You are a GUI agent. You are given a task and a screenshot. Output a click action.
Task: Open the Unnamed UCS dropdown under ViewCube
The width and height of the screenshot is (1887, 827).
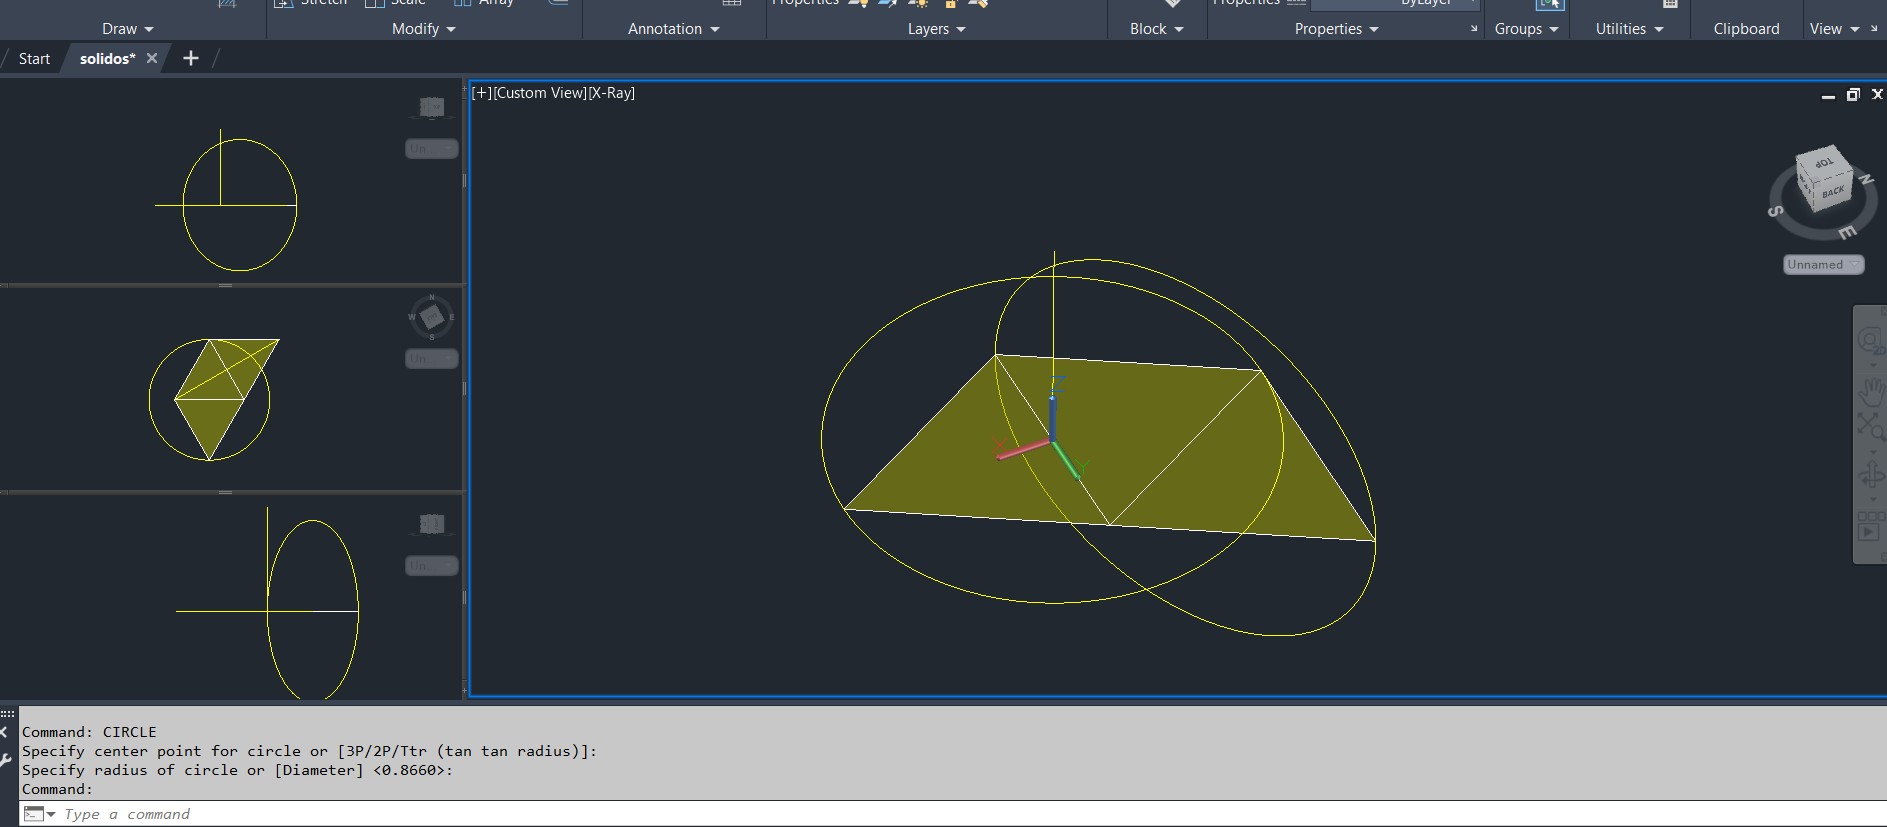coord(1823,265)
